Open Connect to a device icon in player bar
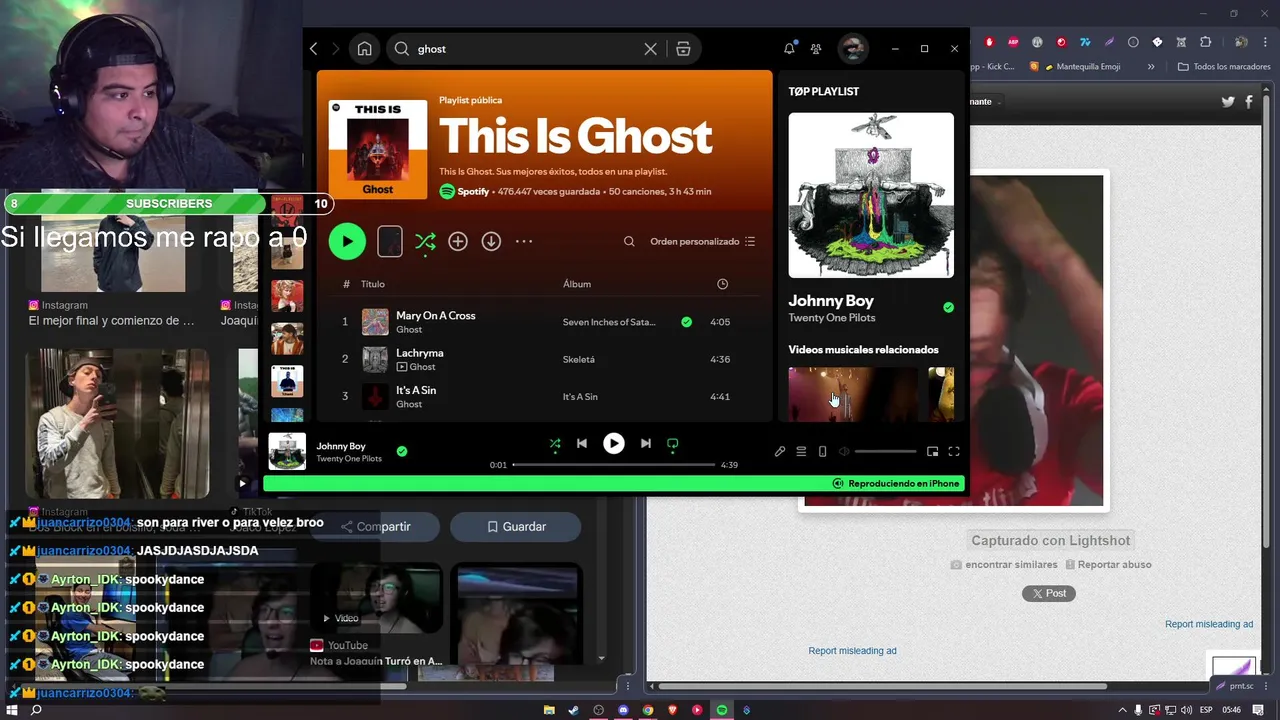The width and height of the screenshot is (1280, 720). [x=823, y=452]
